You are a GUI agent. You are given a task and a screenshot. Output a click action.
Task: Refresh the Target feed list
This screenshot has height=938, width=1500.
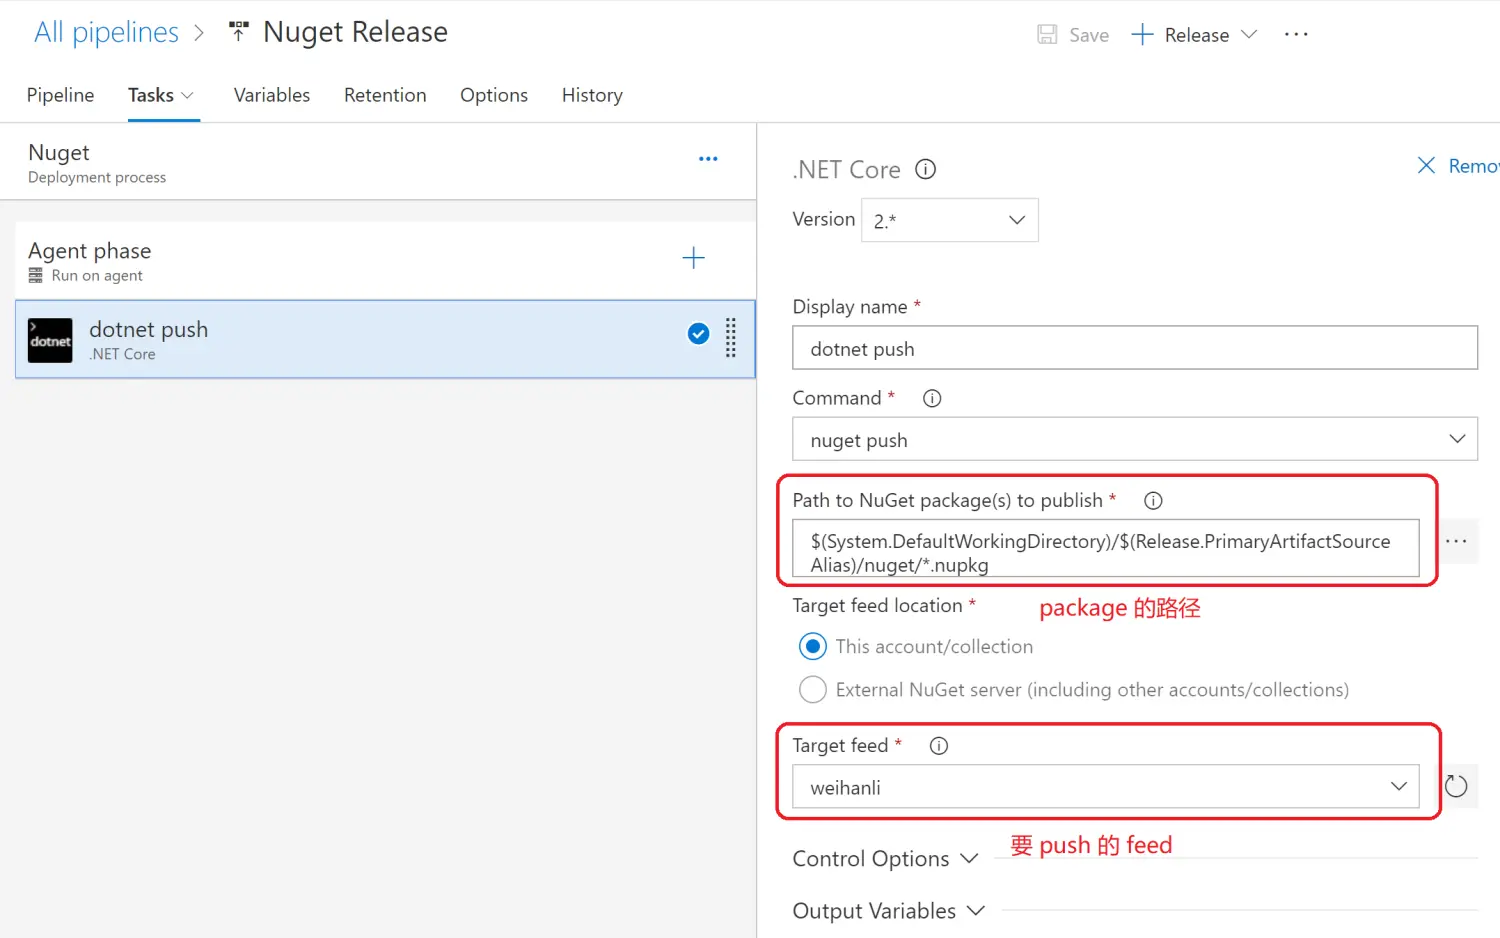(1456, 787)
